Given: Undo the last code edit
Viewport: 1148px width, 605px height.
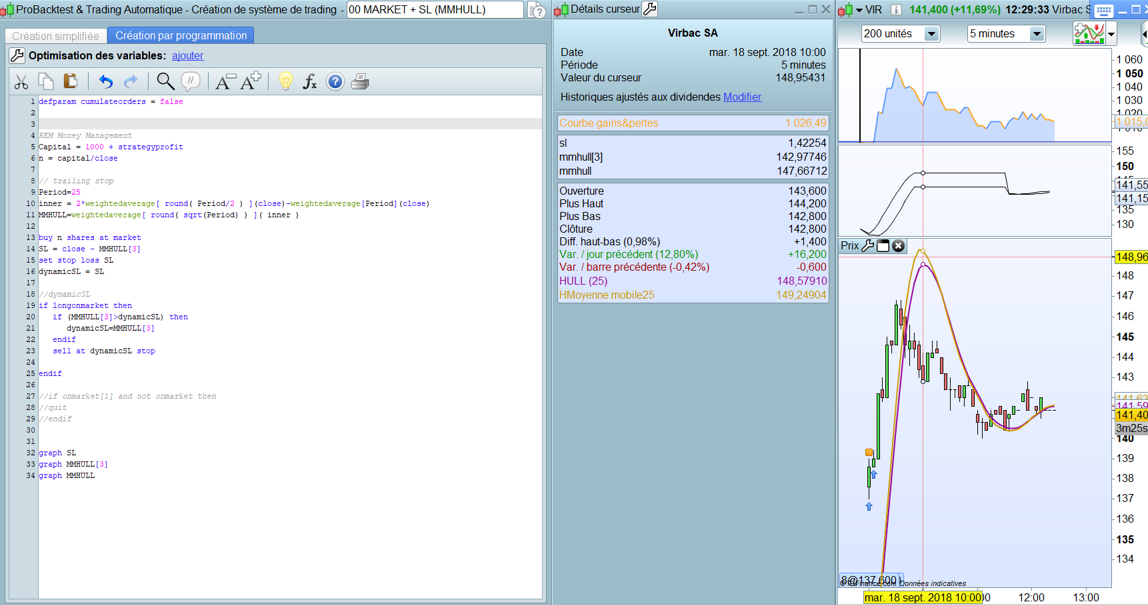Looking at the screenshot, I should click(x=105, y=82).
